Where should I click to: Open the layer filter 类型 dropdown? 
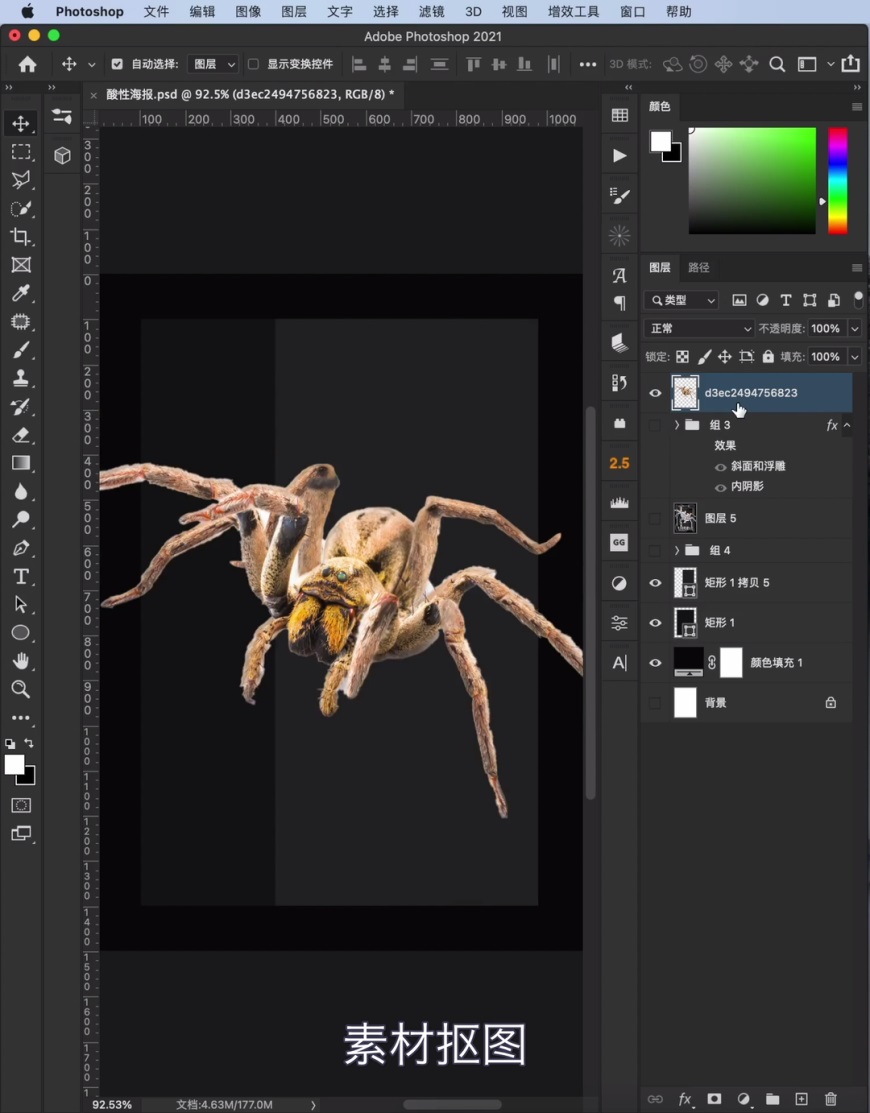pyautogui.click(x=682, y=300)
